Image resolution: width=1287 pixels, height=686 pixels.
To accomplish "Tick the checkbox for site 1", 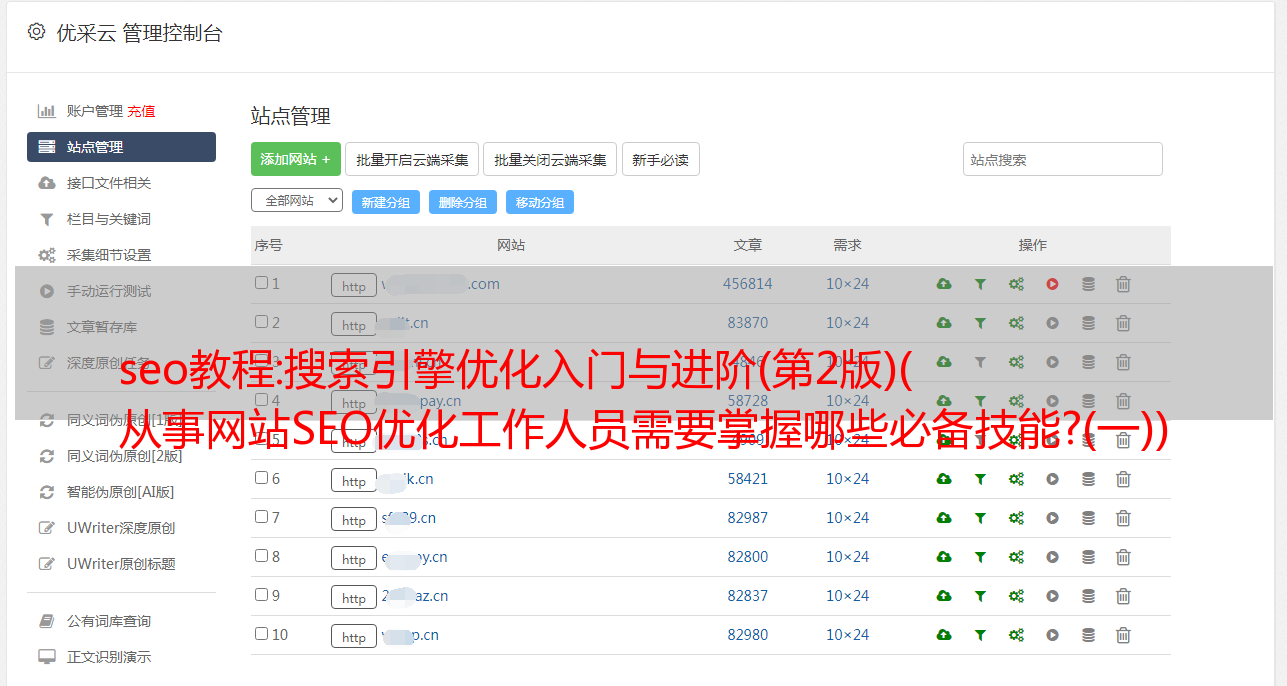I will (x=261, y=283).
